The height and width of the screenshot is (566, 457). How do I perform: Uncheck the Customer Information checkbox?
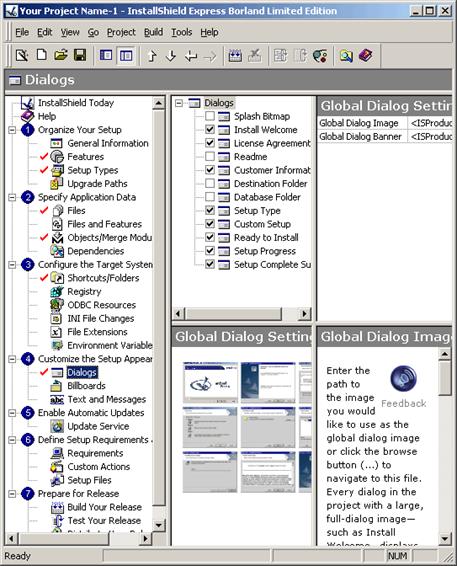tap(210, 170)
